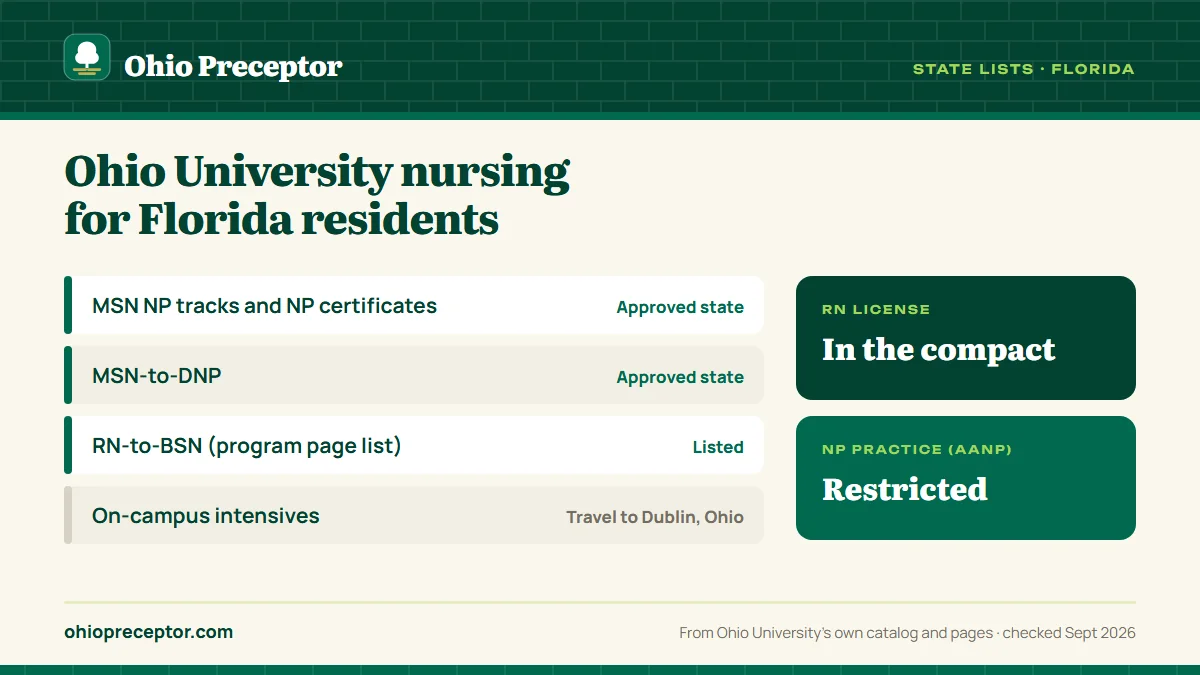Open the ohiopreceptor.com link

[148, 632]
